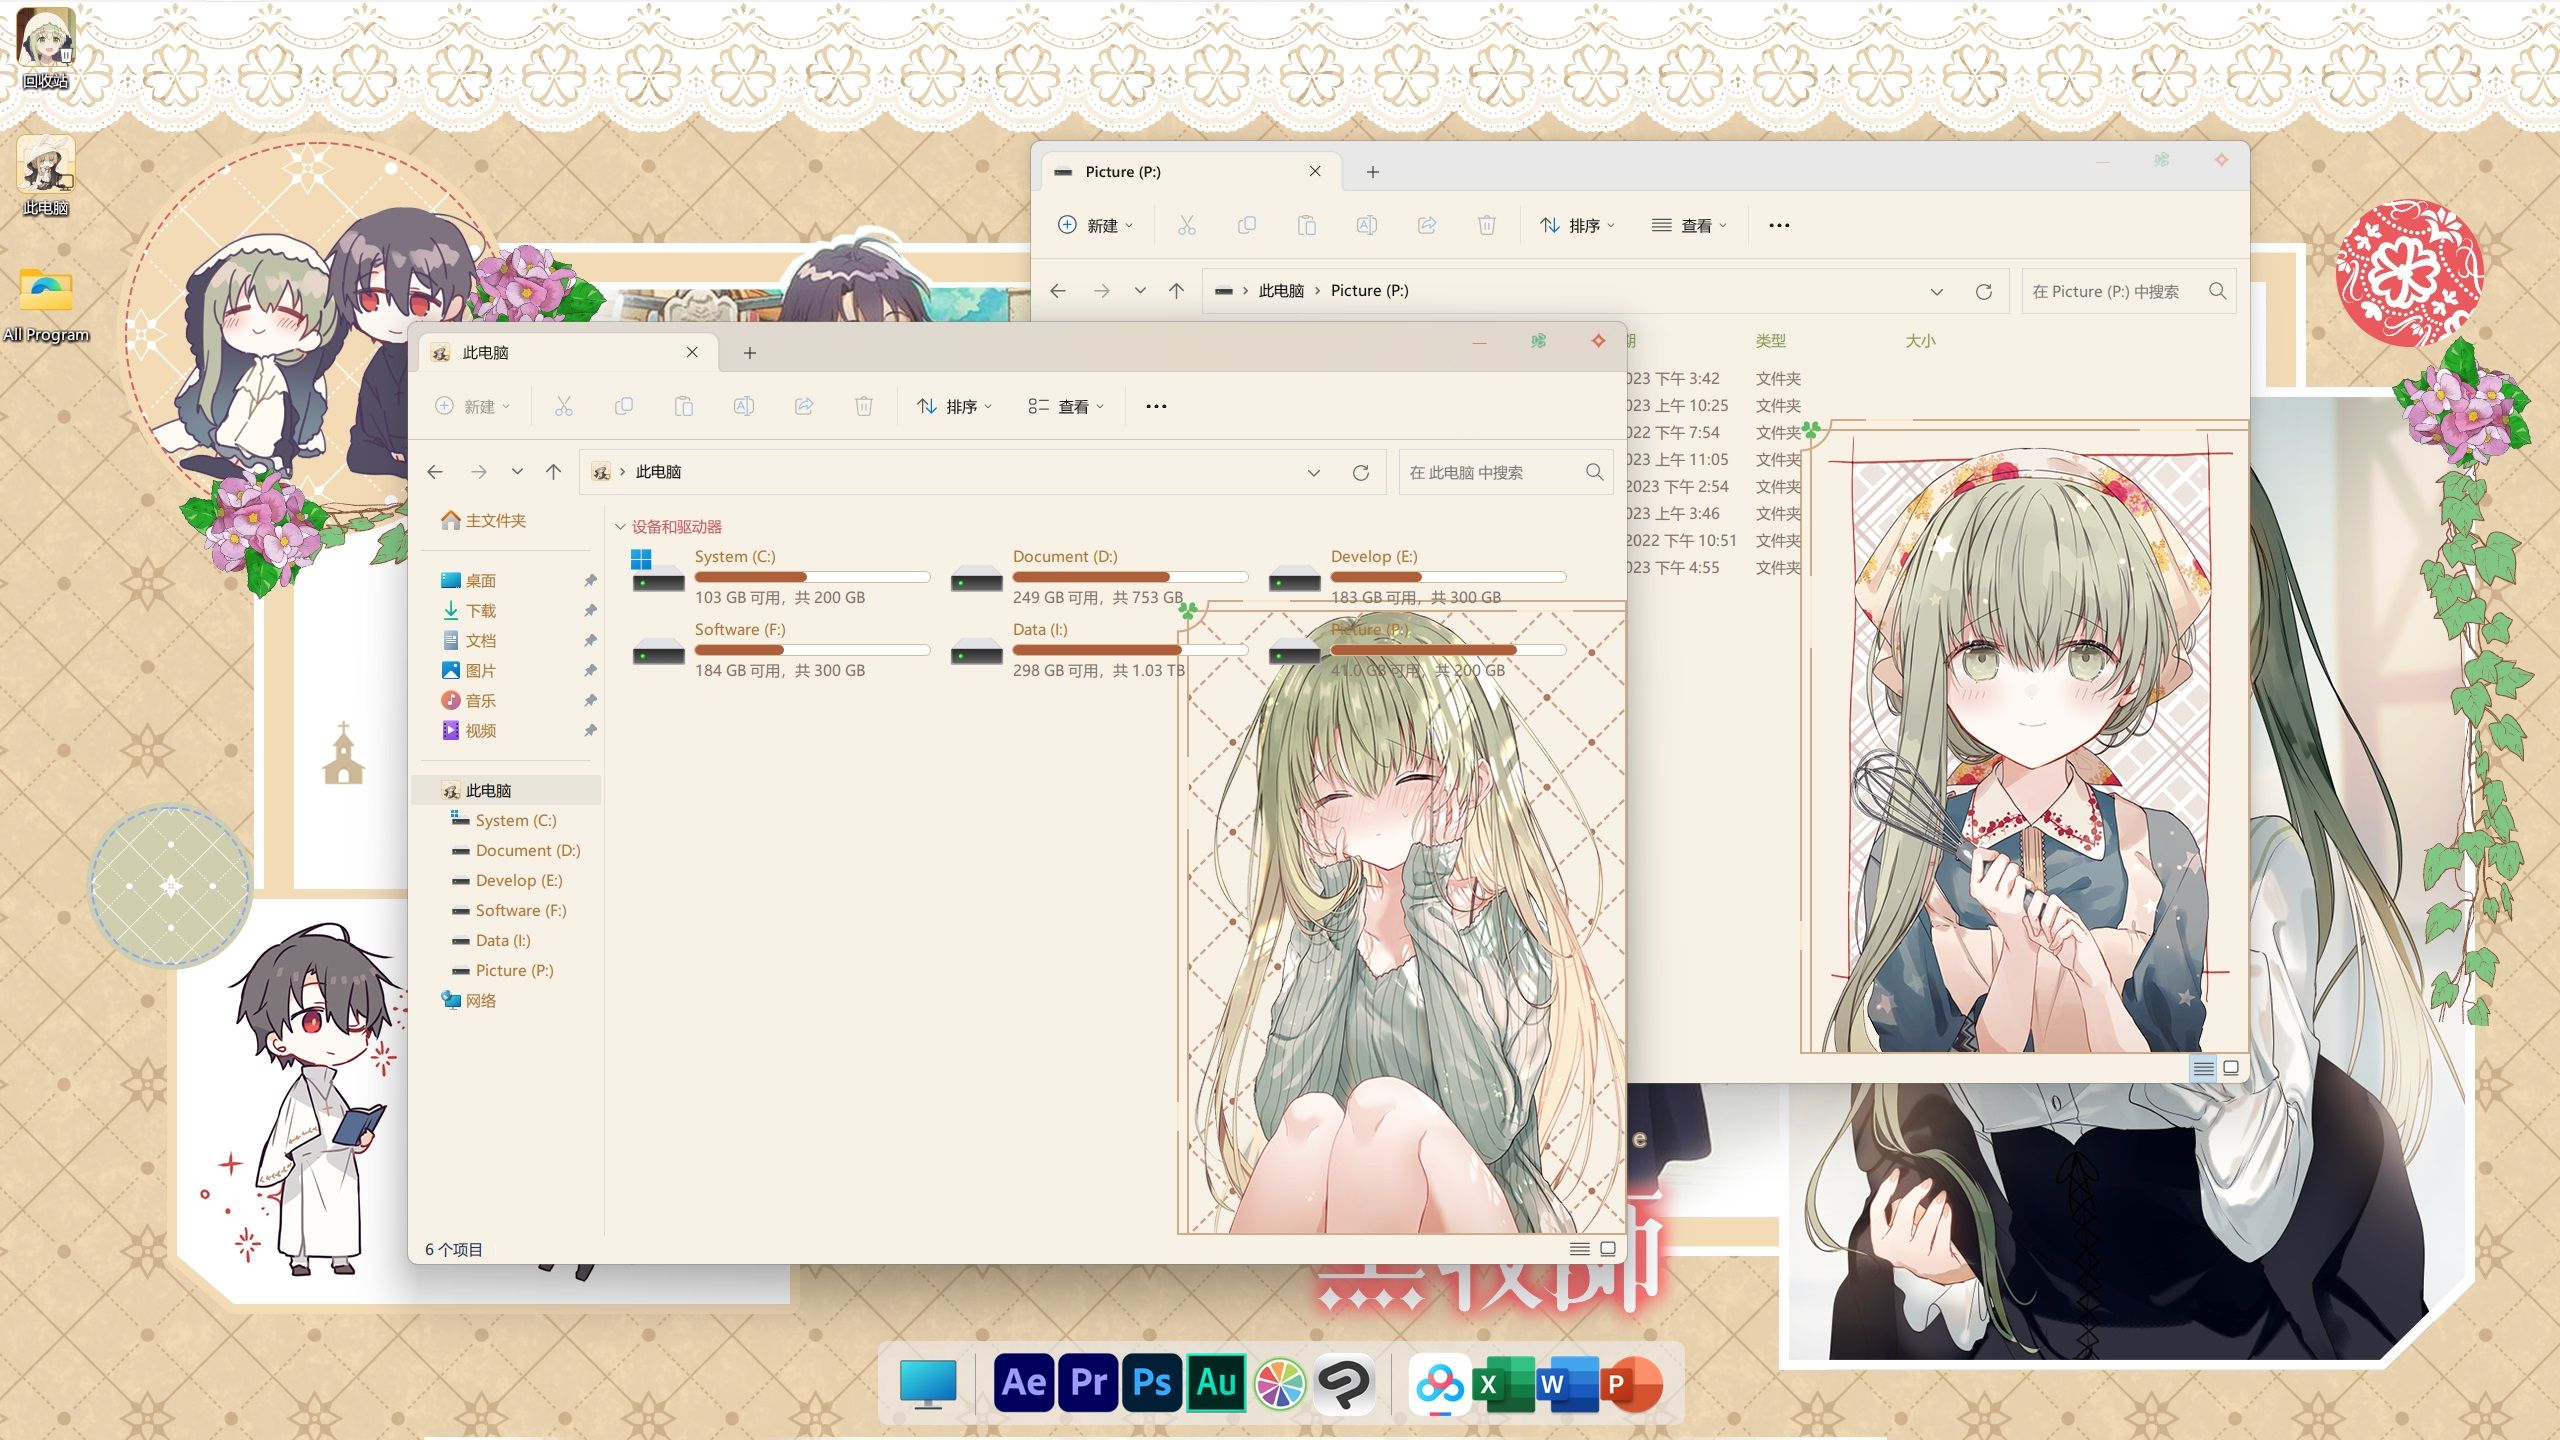Open the color wheel app in dock
2560x1440 pixels.
click(x=1280, y=1385)
